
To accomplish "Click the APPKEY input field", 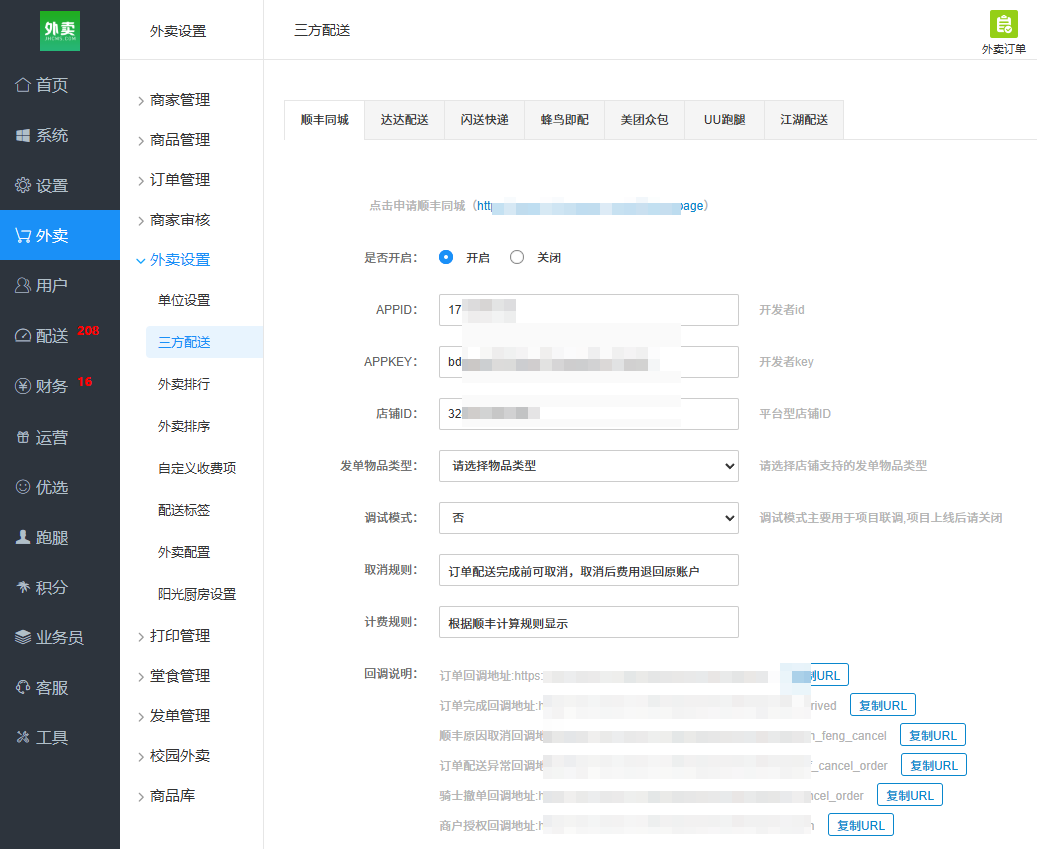I will click(x=589, y=362).
